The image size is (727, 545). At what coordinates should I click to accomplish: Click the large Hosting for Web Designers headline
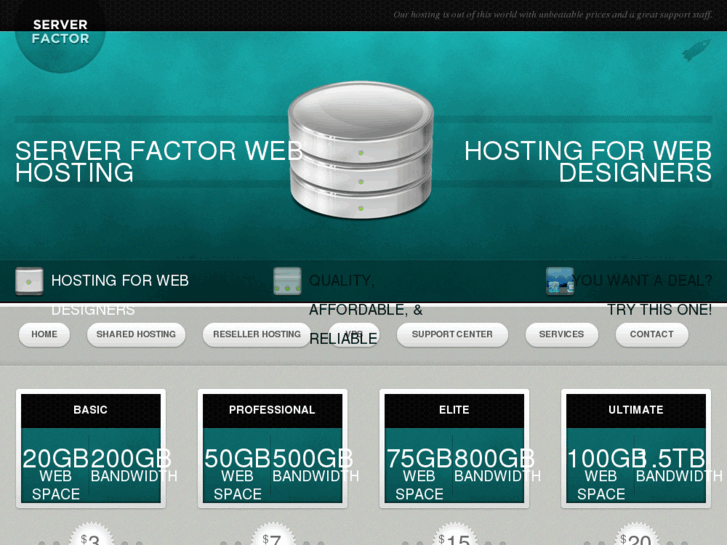point(588,161)
